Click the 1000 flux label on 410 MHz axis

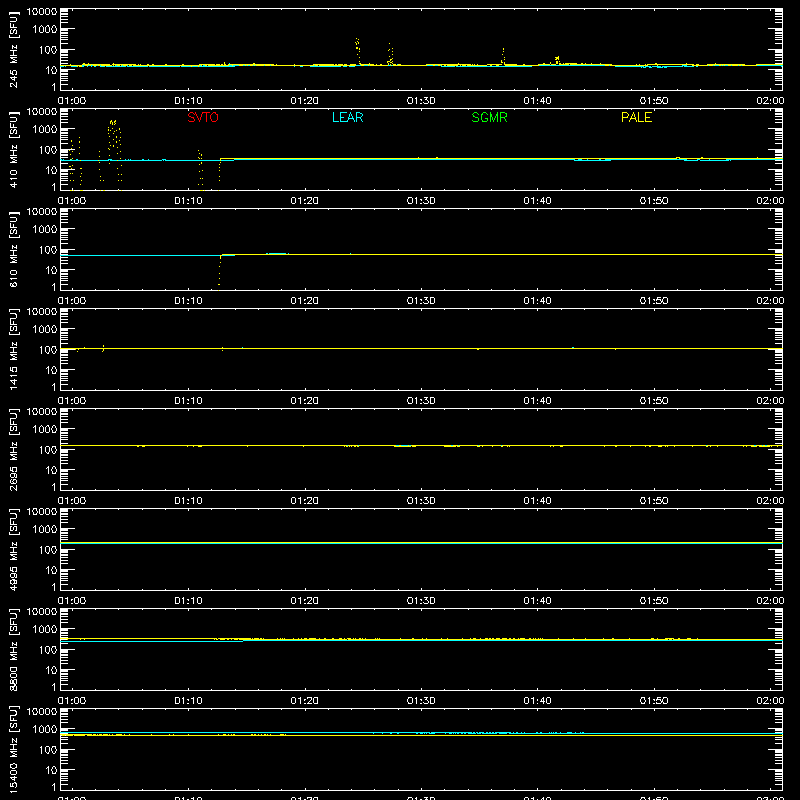(45, 130)
